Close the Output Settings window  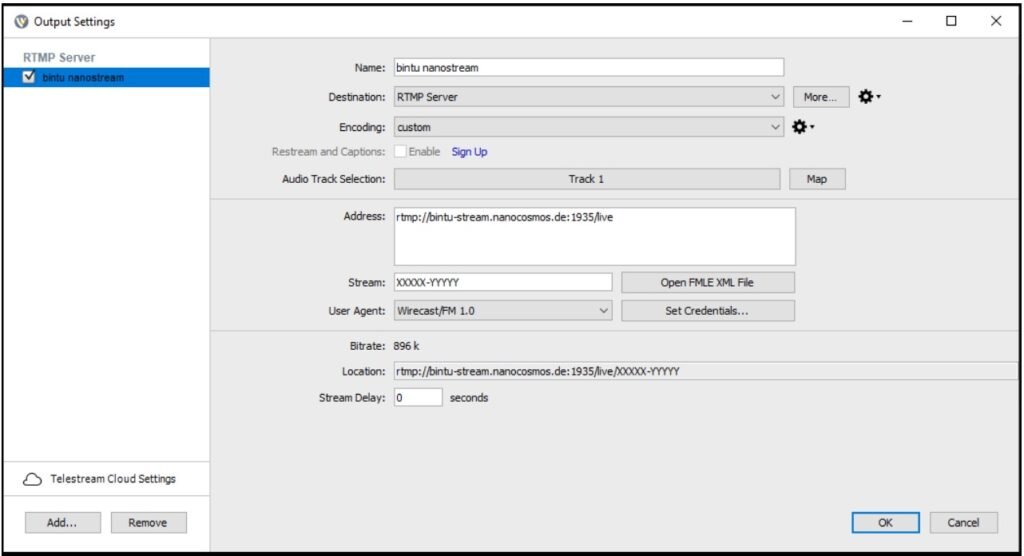coord(996,22)
